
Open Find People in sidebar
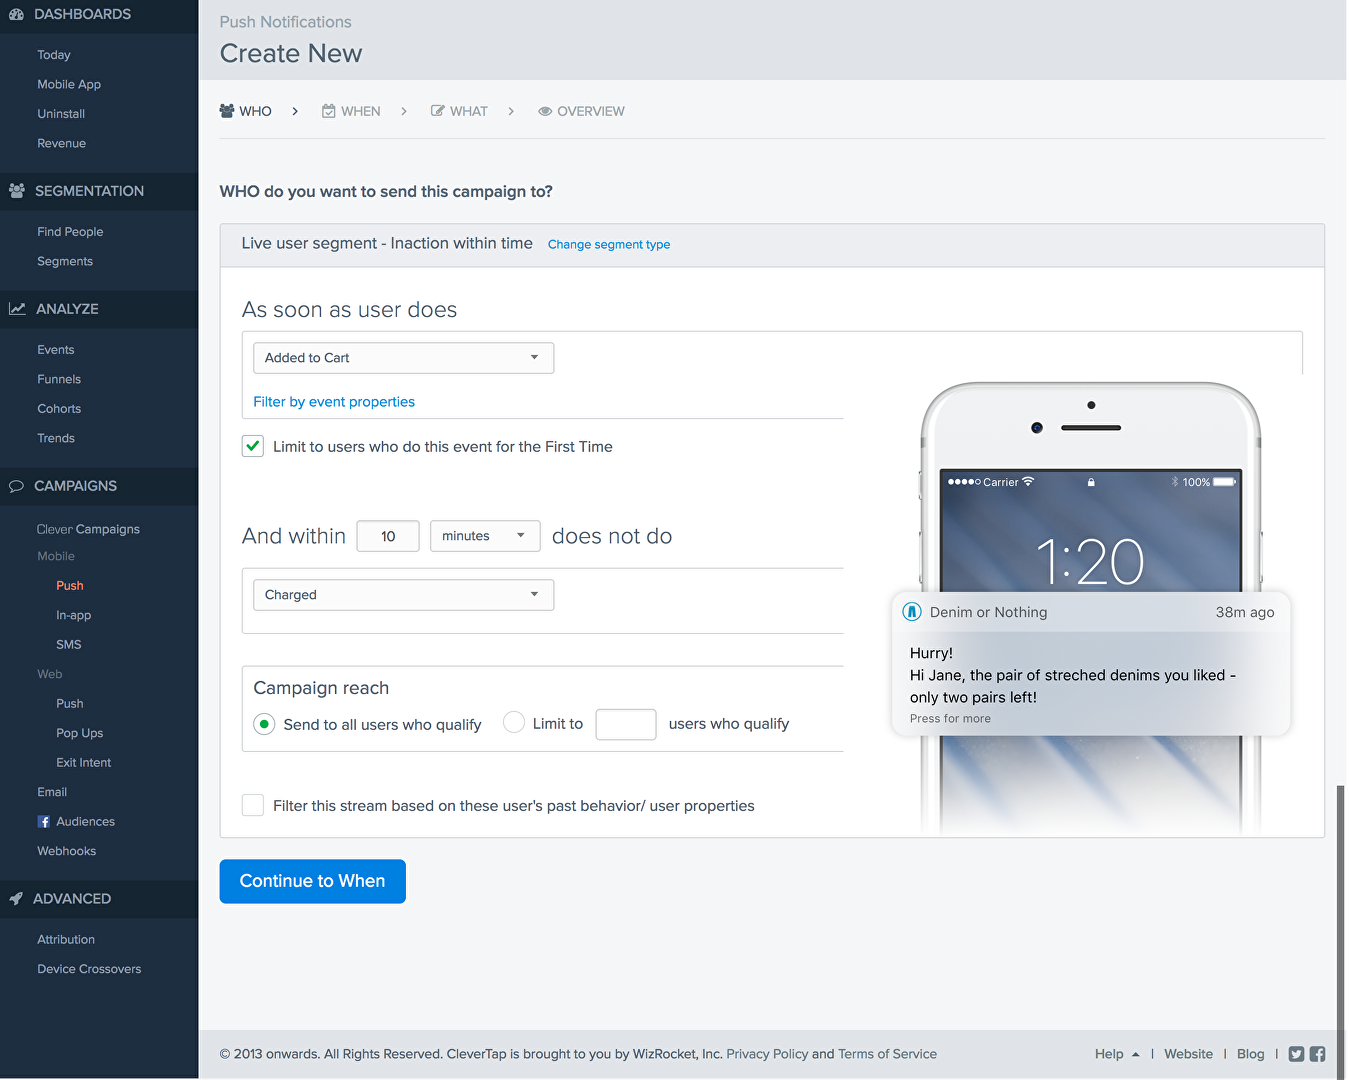(x=70, y=232)
